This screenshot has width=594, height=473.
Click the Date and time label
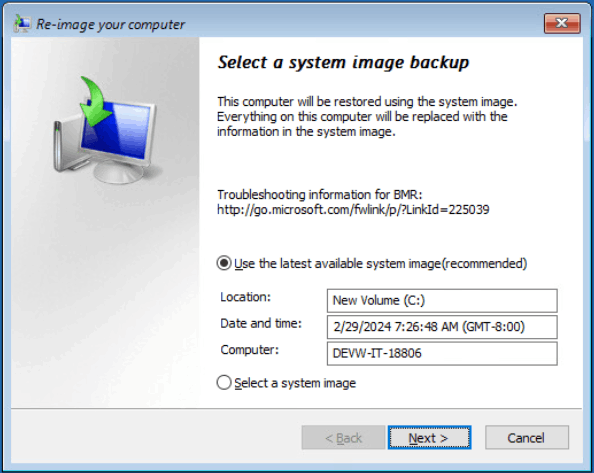[x=261, y=324]
